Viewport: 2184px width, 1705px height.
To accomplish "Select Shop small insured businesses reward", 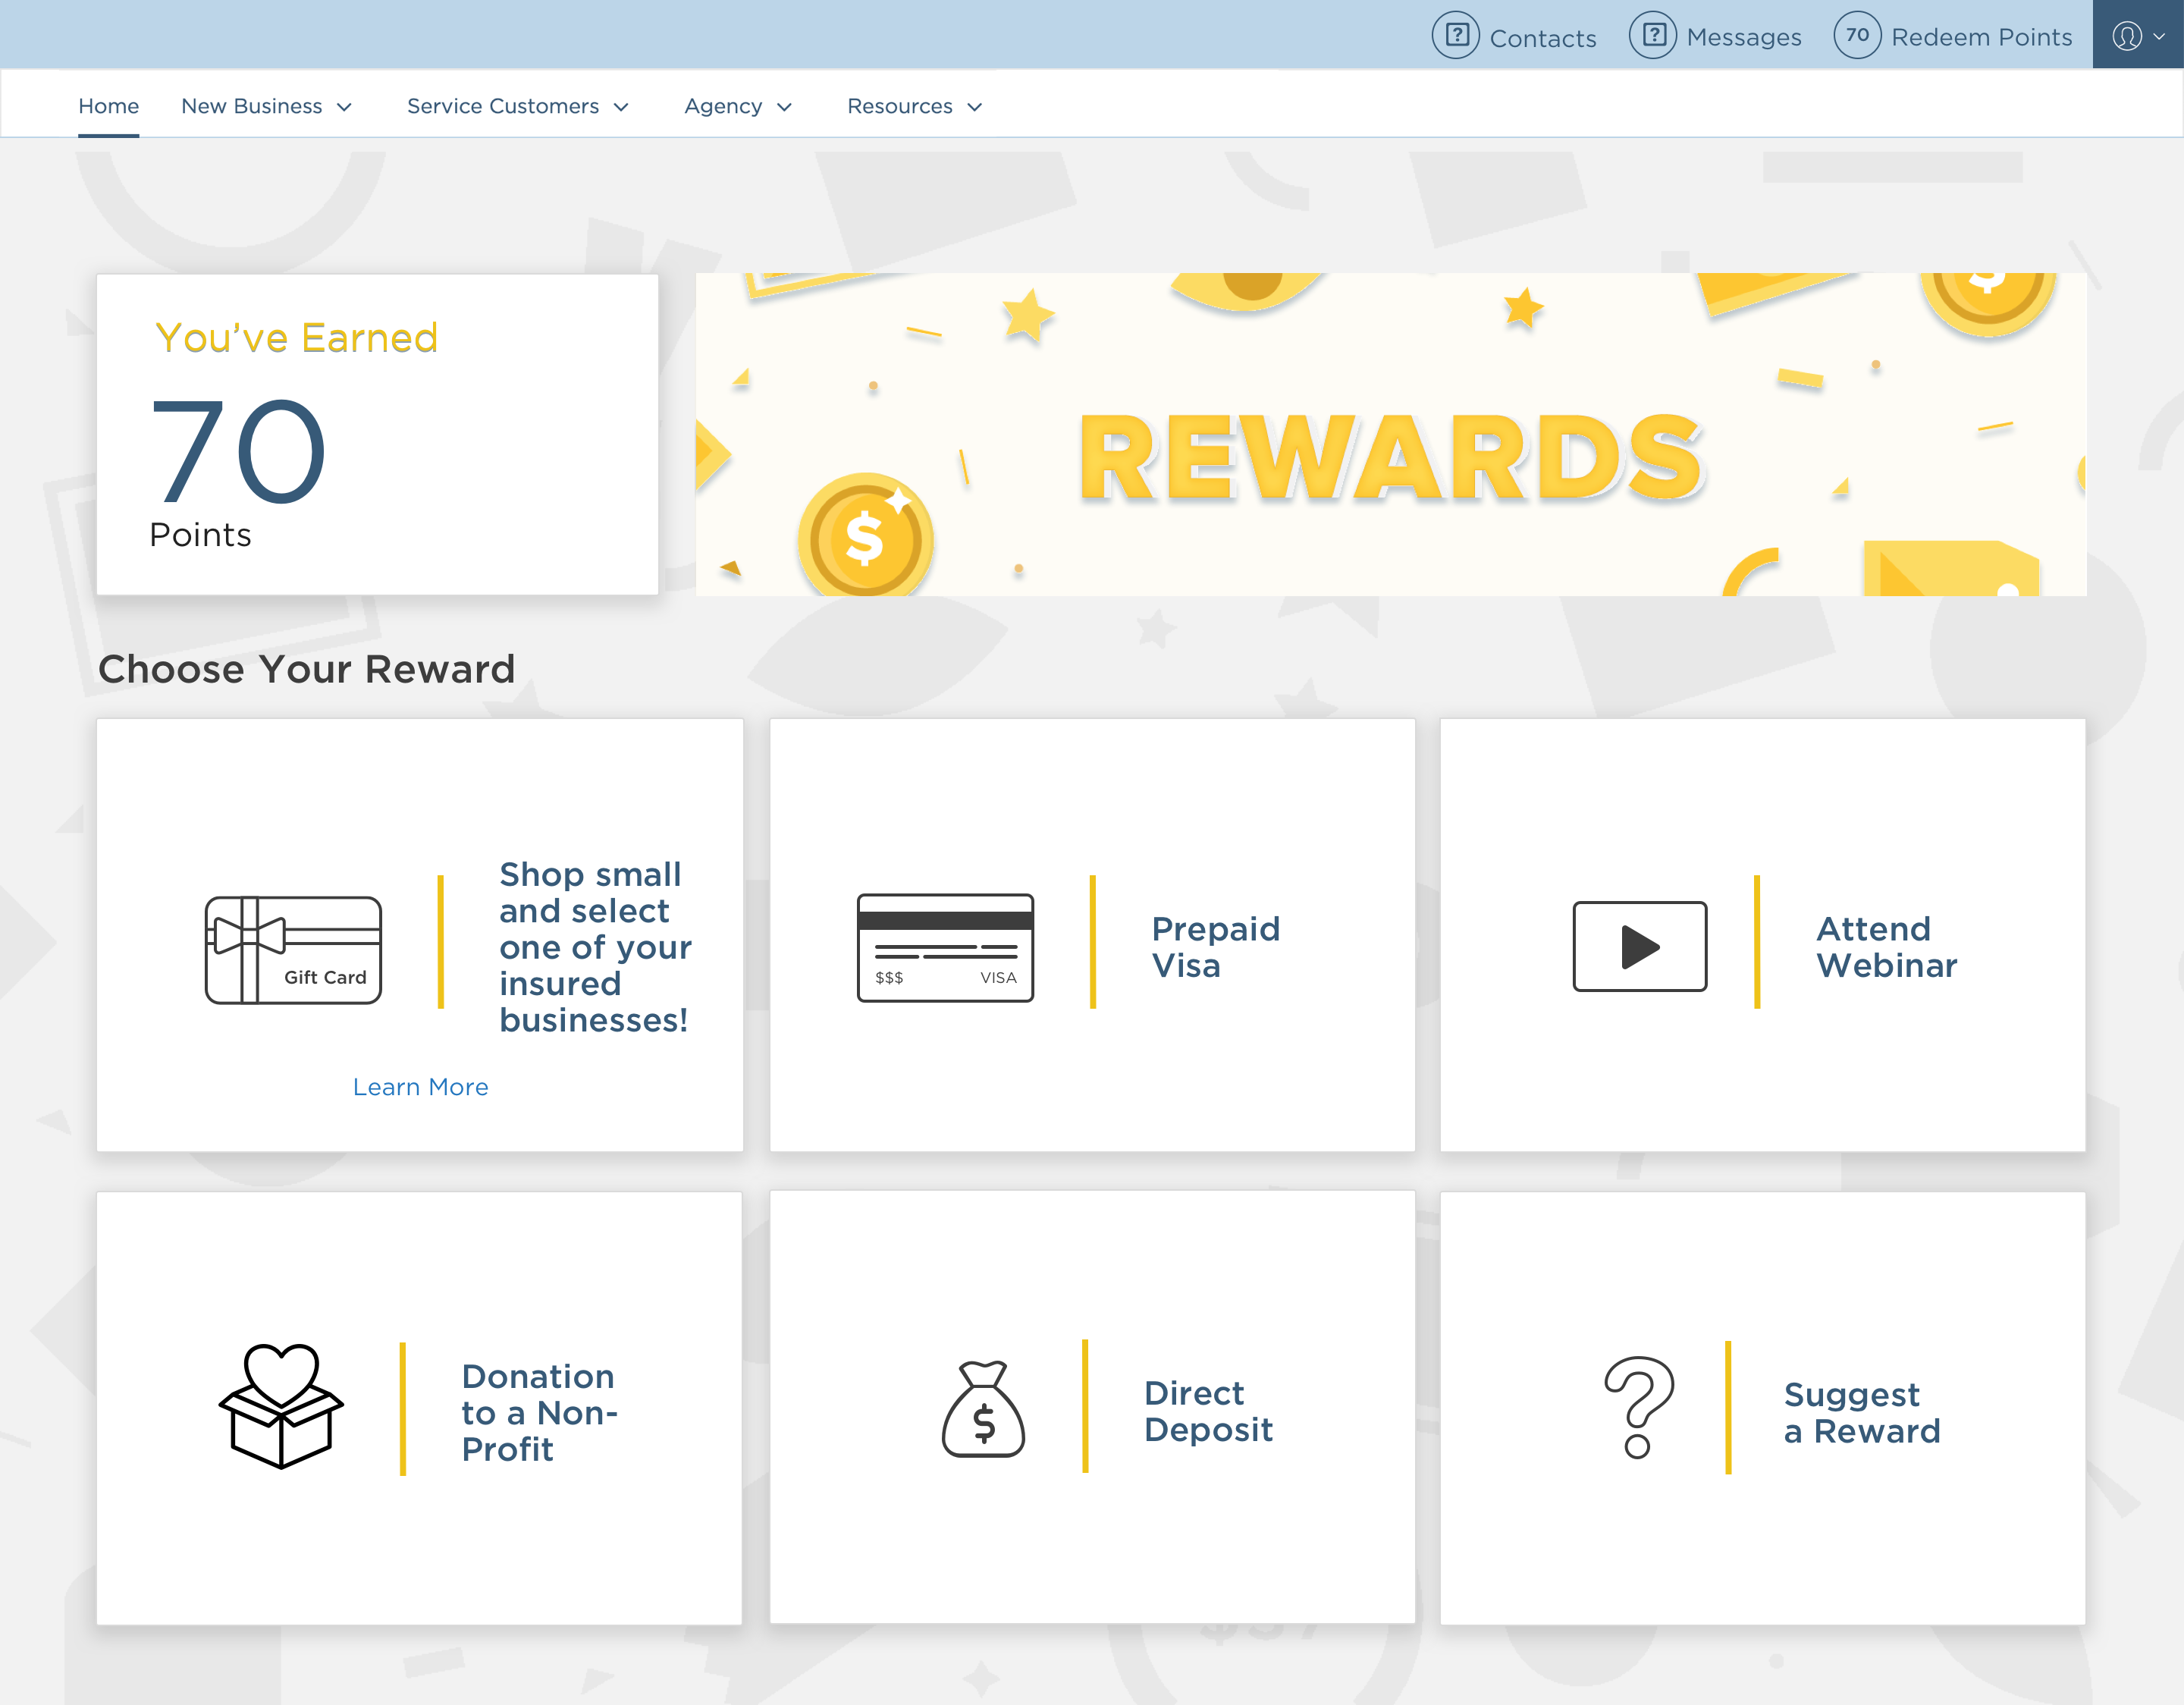I will point(420,935).
